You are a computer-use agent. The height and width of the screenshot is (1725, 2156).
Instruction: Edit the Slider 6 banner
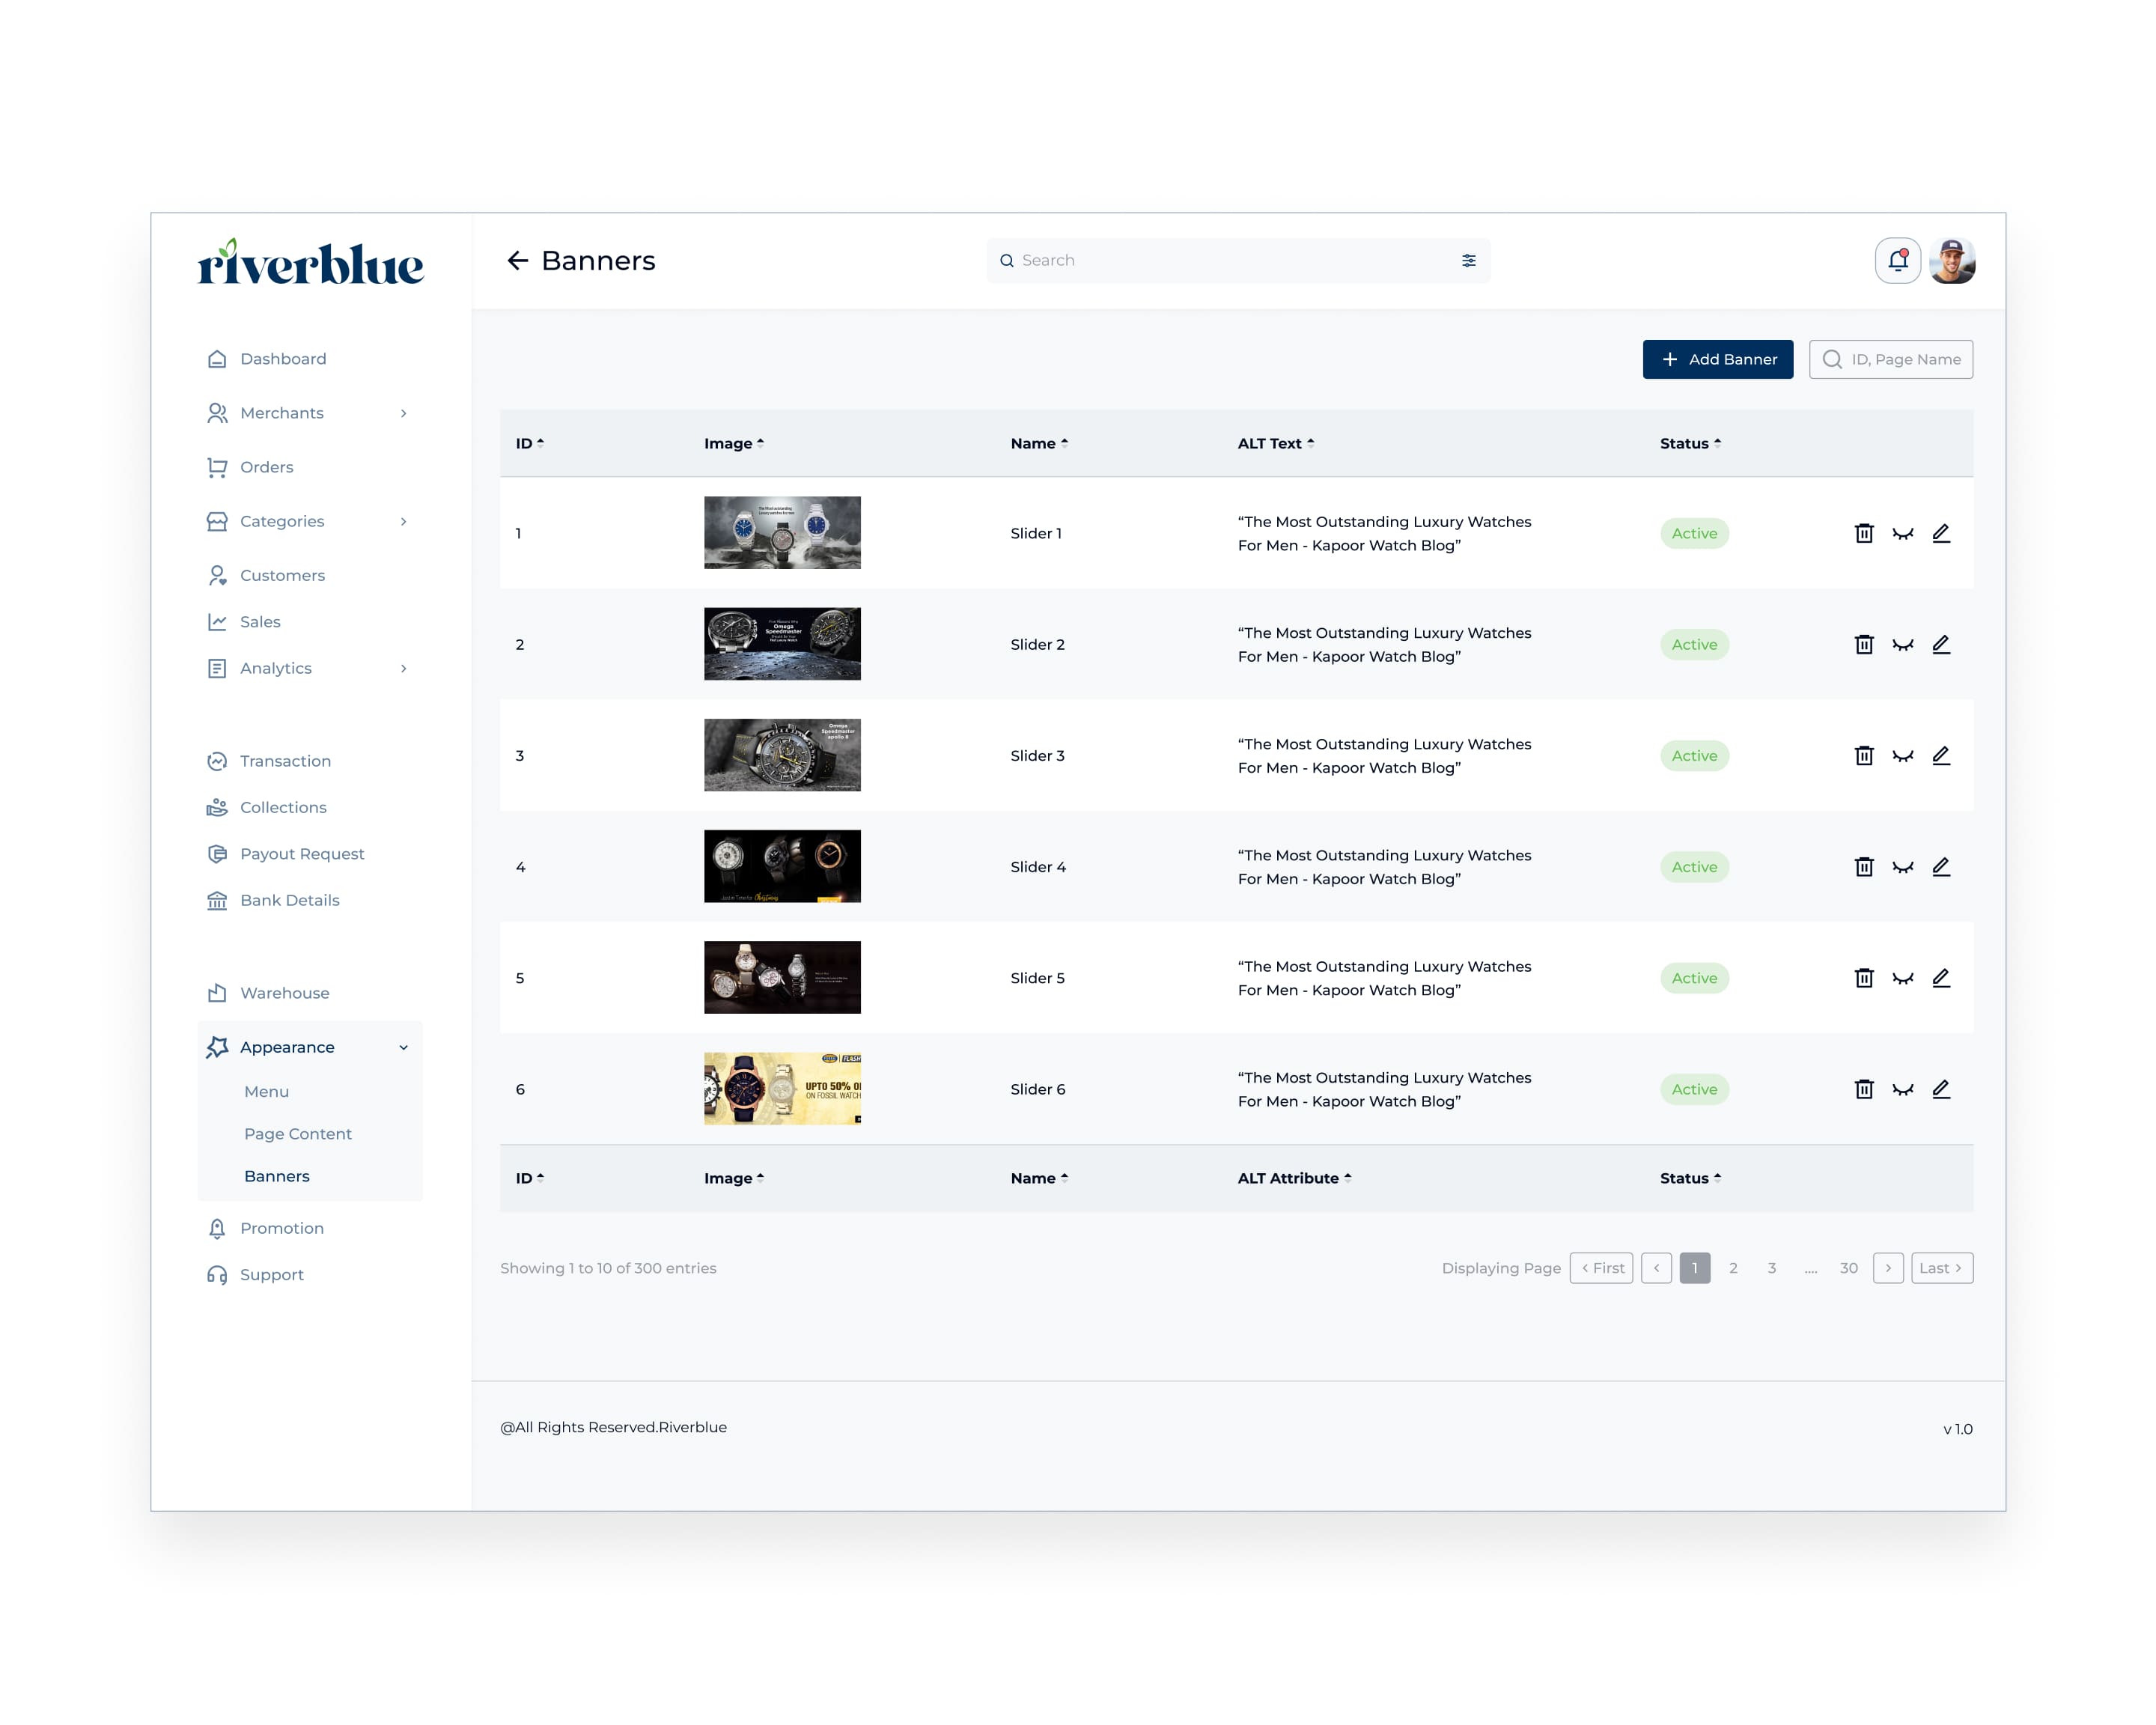pos(1941,1089)
